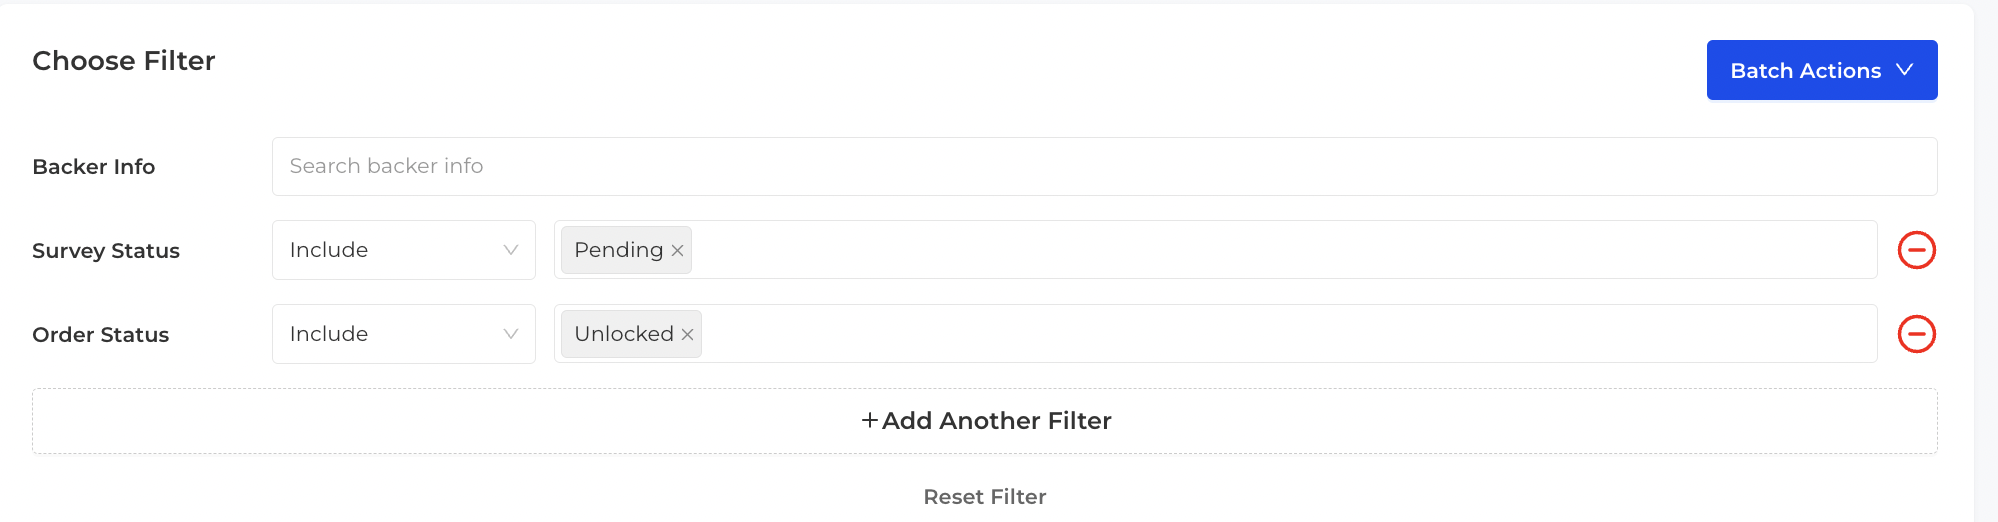The height and width of the screenshot is (522, 1998).
Task: Click the Survey Status Include chevron arrow
Action: pos(511,250)
